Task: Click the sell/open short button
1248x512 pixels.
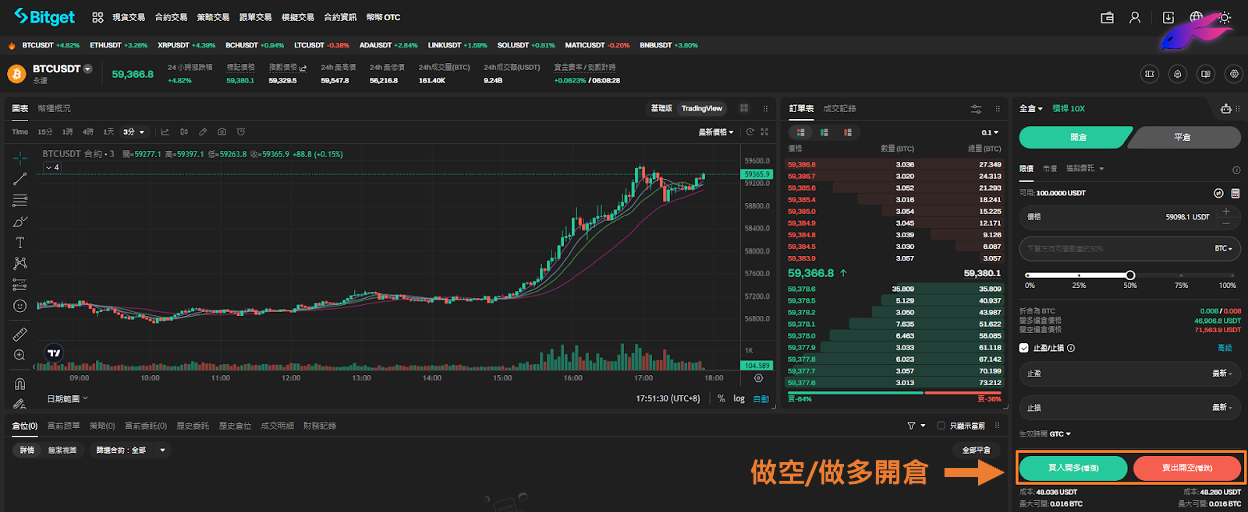Action: click(x=1188, y=468)
